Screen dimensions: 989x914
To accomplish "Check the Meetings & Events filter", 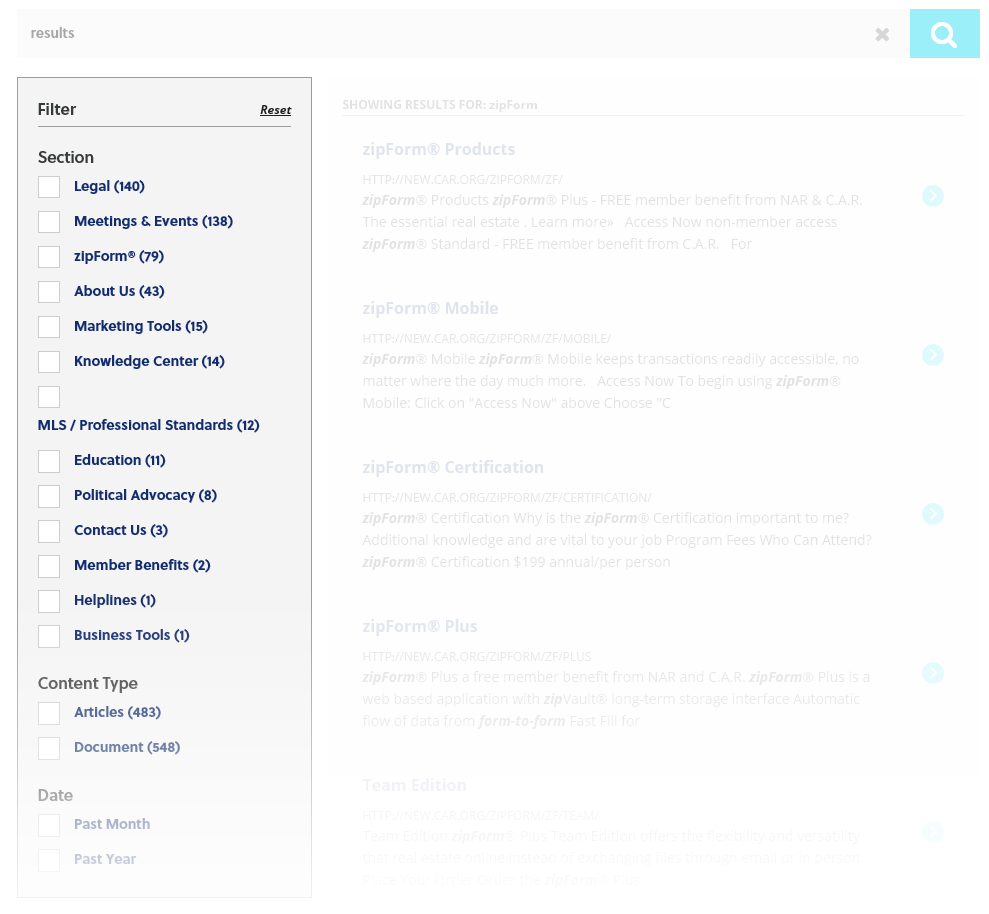I will click(x=49, y=222).
